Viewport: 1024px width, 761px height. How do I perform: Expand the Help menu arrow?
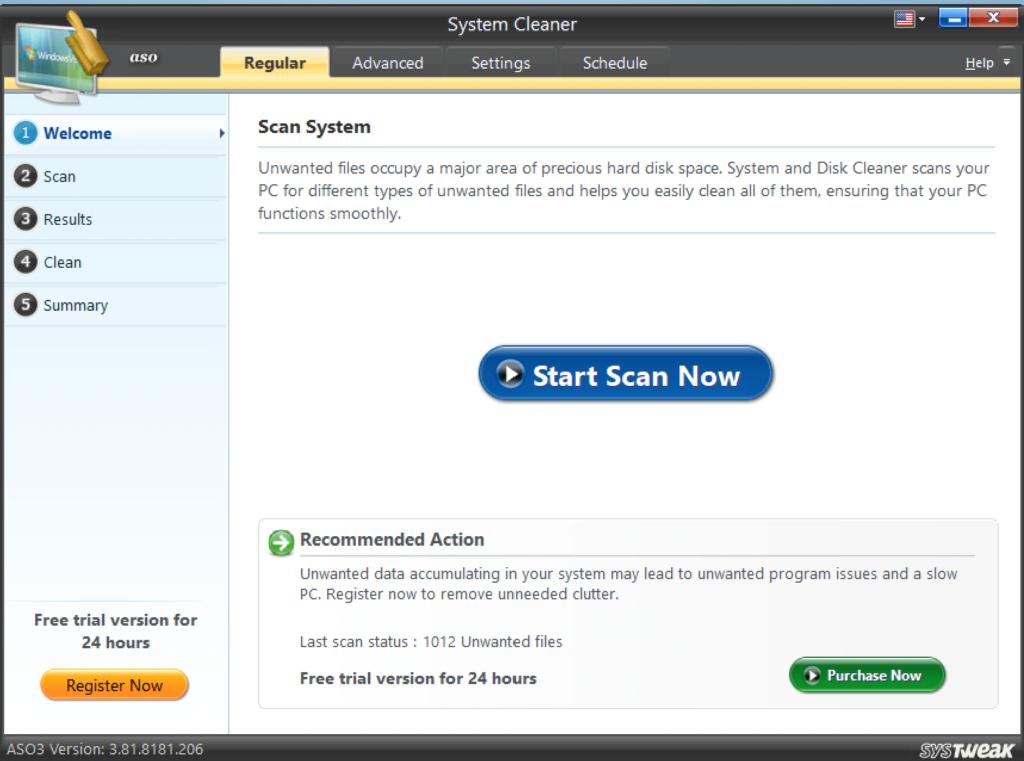coord(1006,62)
